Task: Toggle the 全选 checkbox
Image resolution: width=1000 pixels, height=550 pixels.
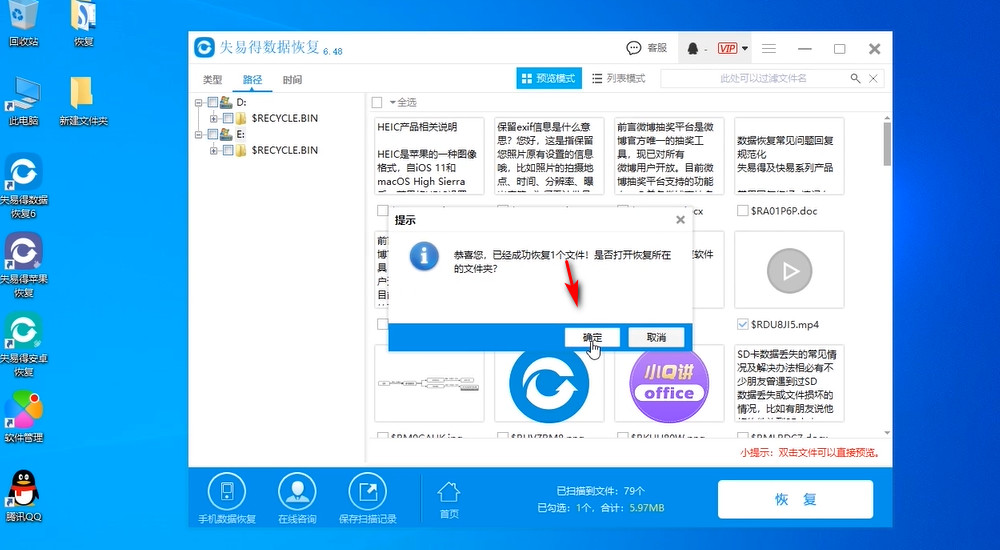Action: click(377, 102)
